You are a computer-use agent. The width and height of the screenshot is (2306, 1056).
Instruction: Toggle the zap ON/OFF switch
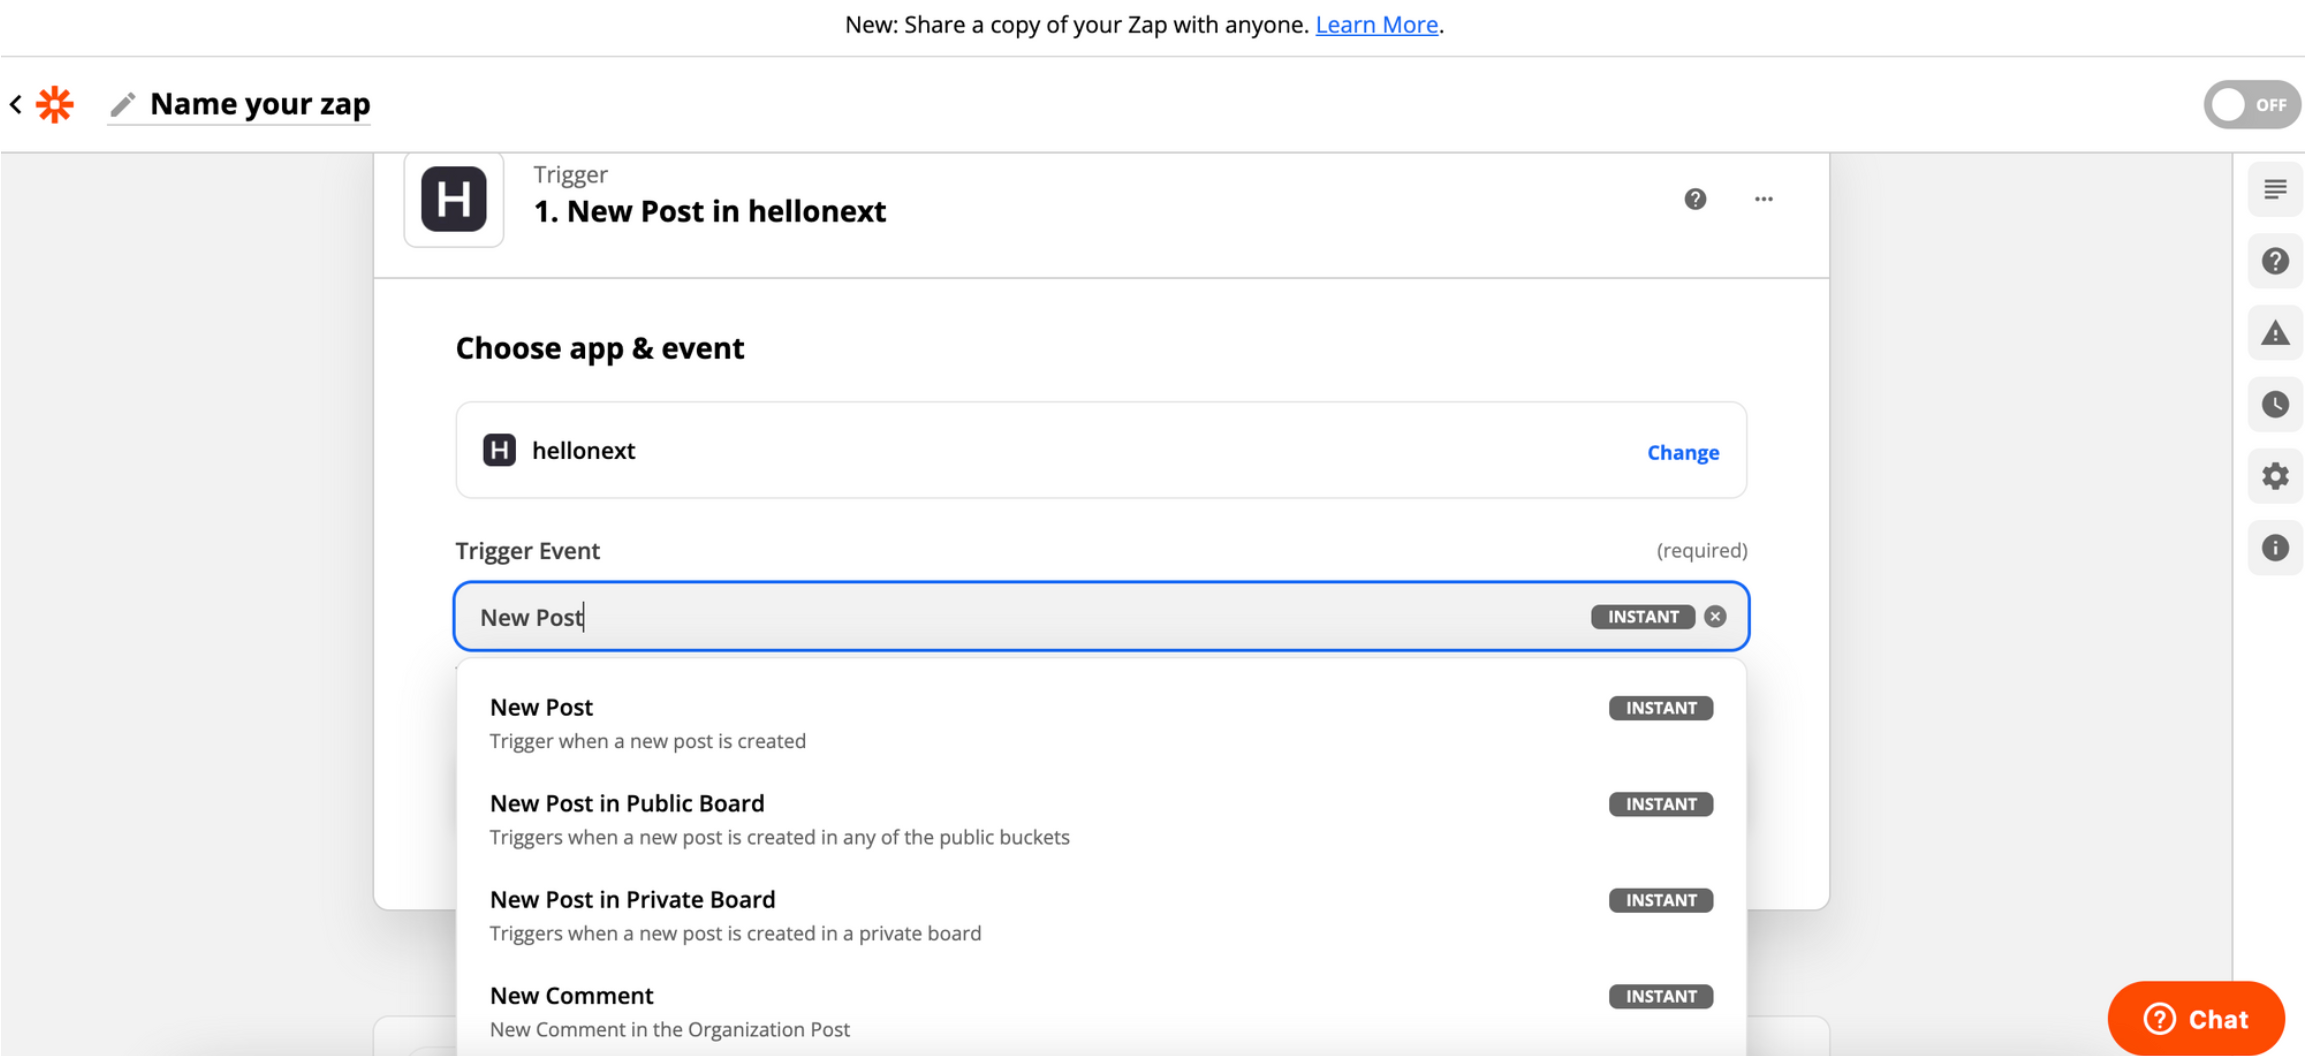[x=2251, y=104]
